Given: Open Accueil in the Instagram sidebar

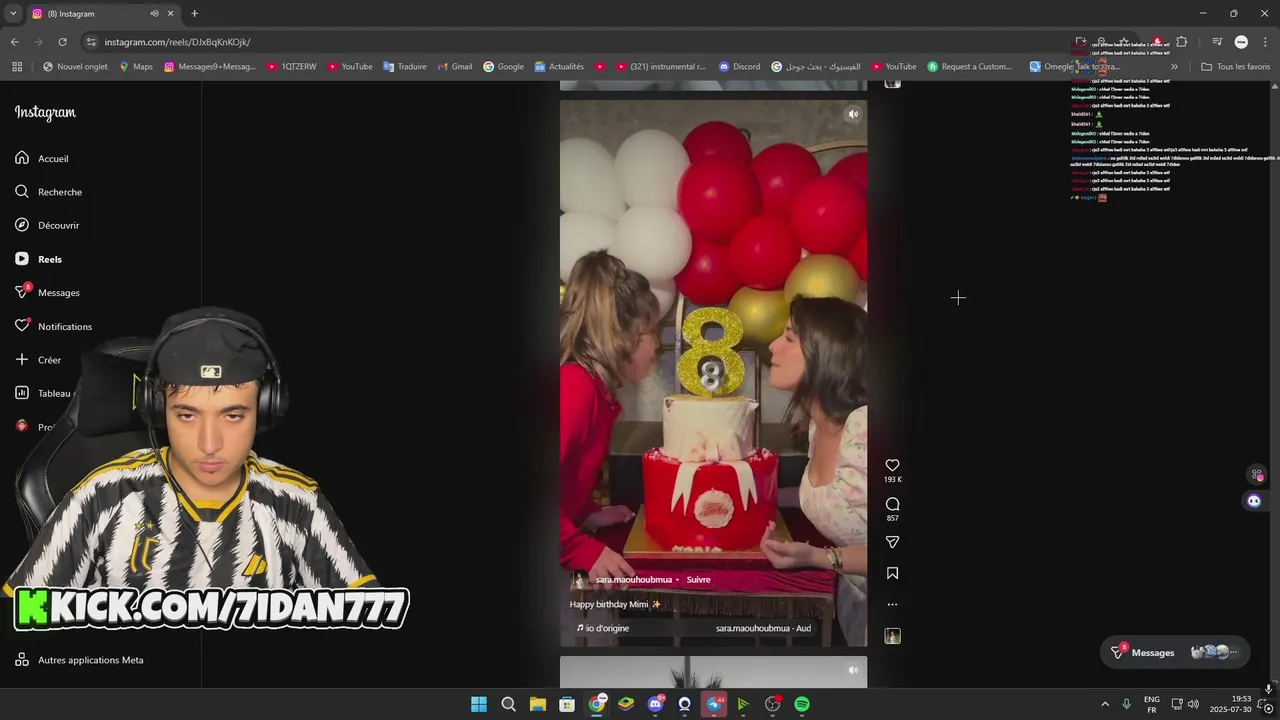Looking at the screenshot, I should (42, 158).
